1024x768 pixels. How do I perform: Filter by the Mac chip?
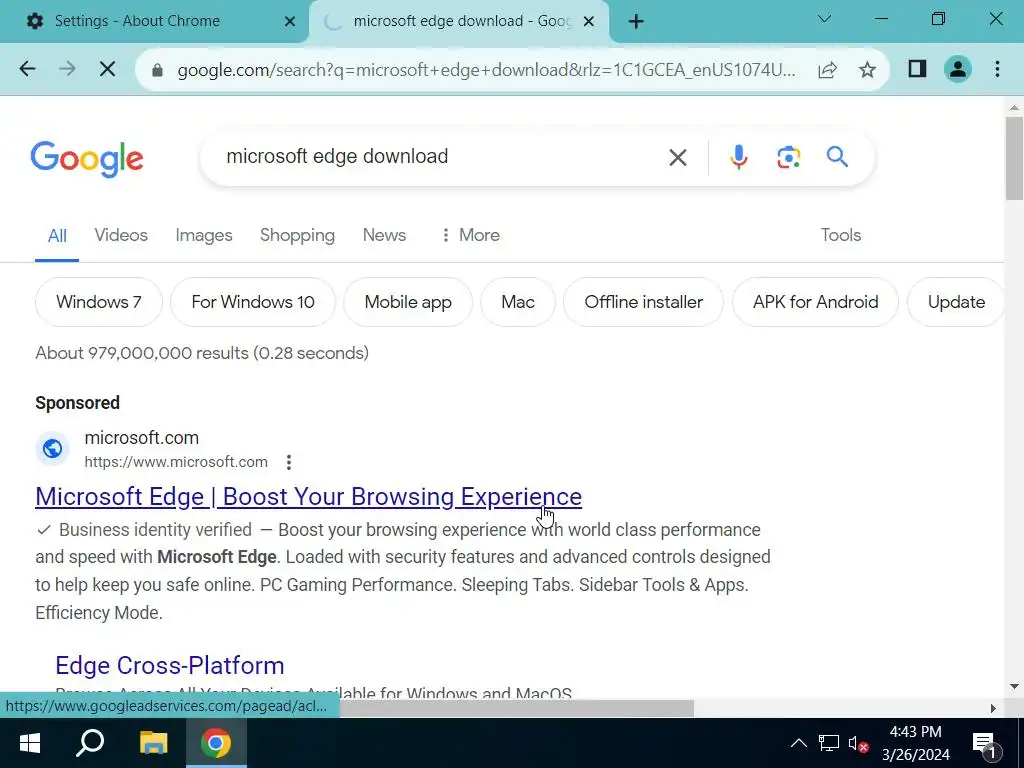tap(517, 302)
